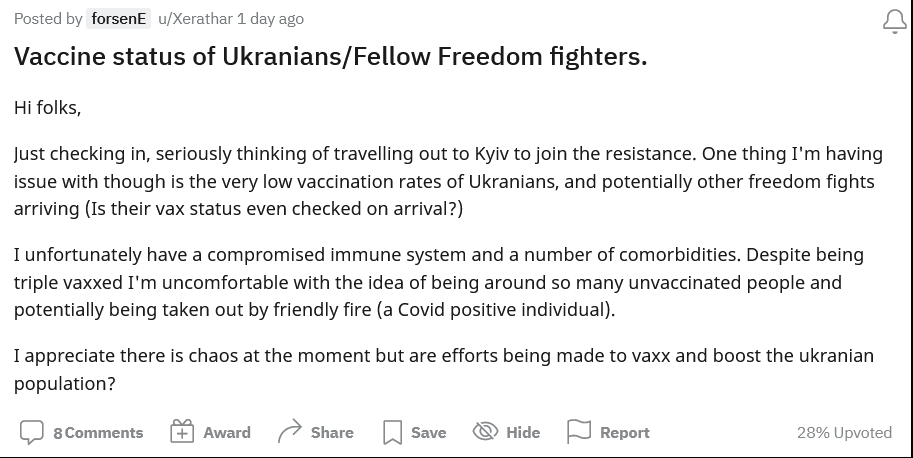
Task: Open the post title about vaccine status
Action: point(330,57)
